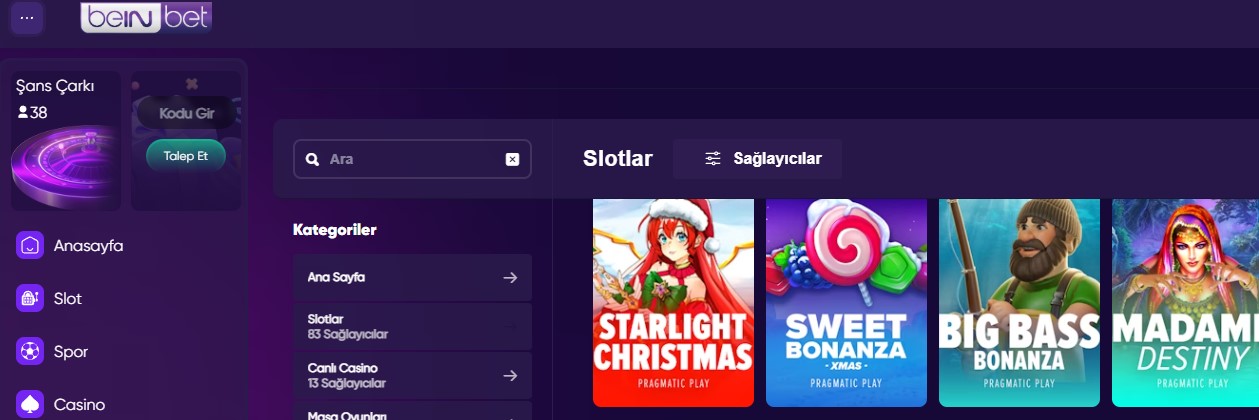Focus the Ara search field
This screenshot has width=1259, height=420.
(412, 159)
